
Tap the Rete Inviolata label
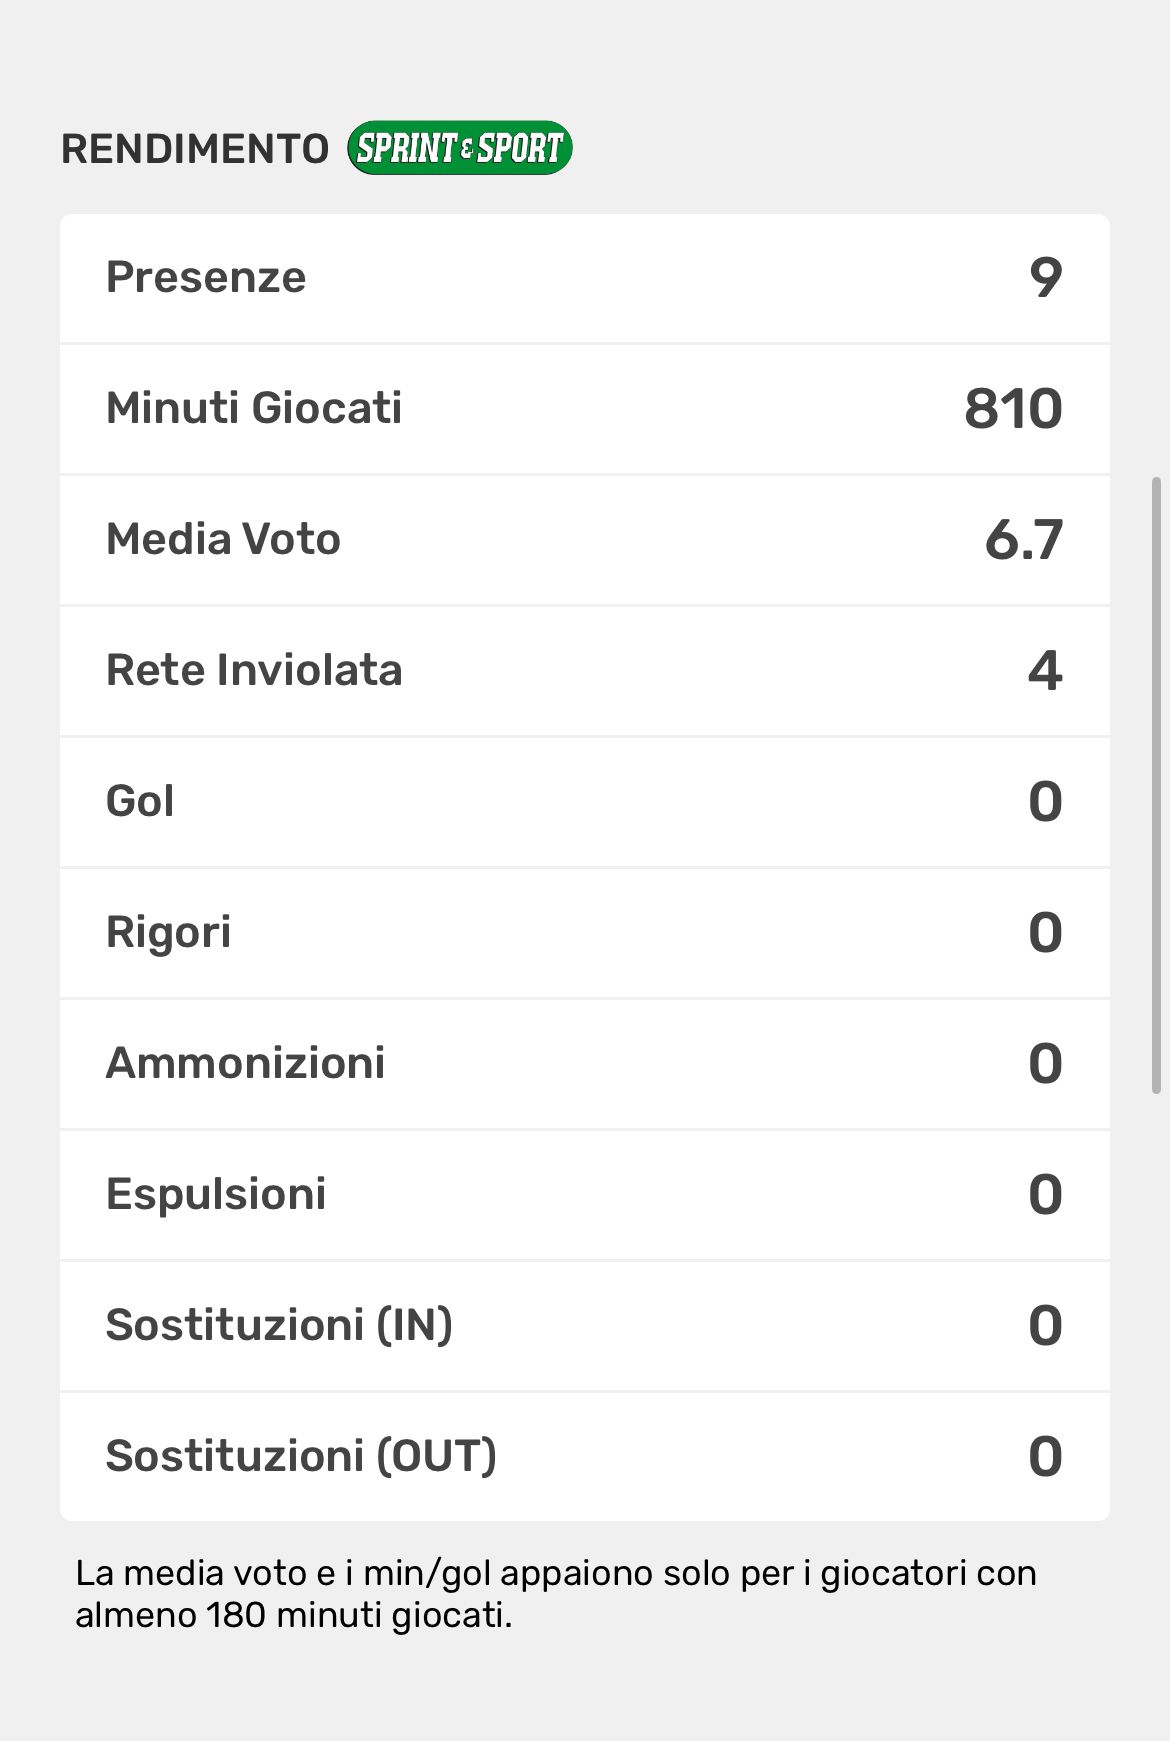254,670
